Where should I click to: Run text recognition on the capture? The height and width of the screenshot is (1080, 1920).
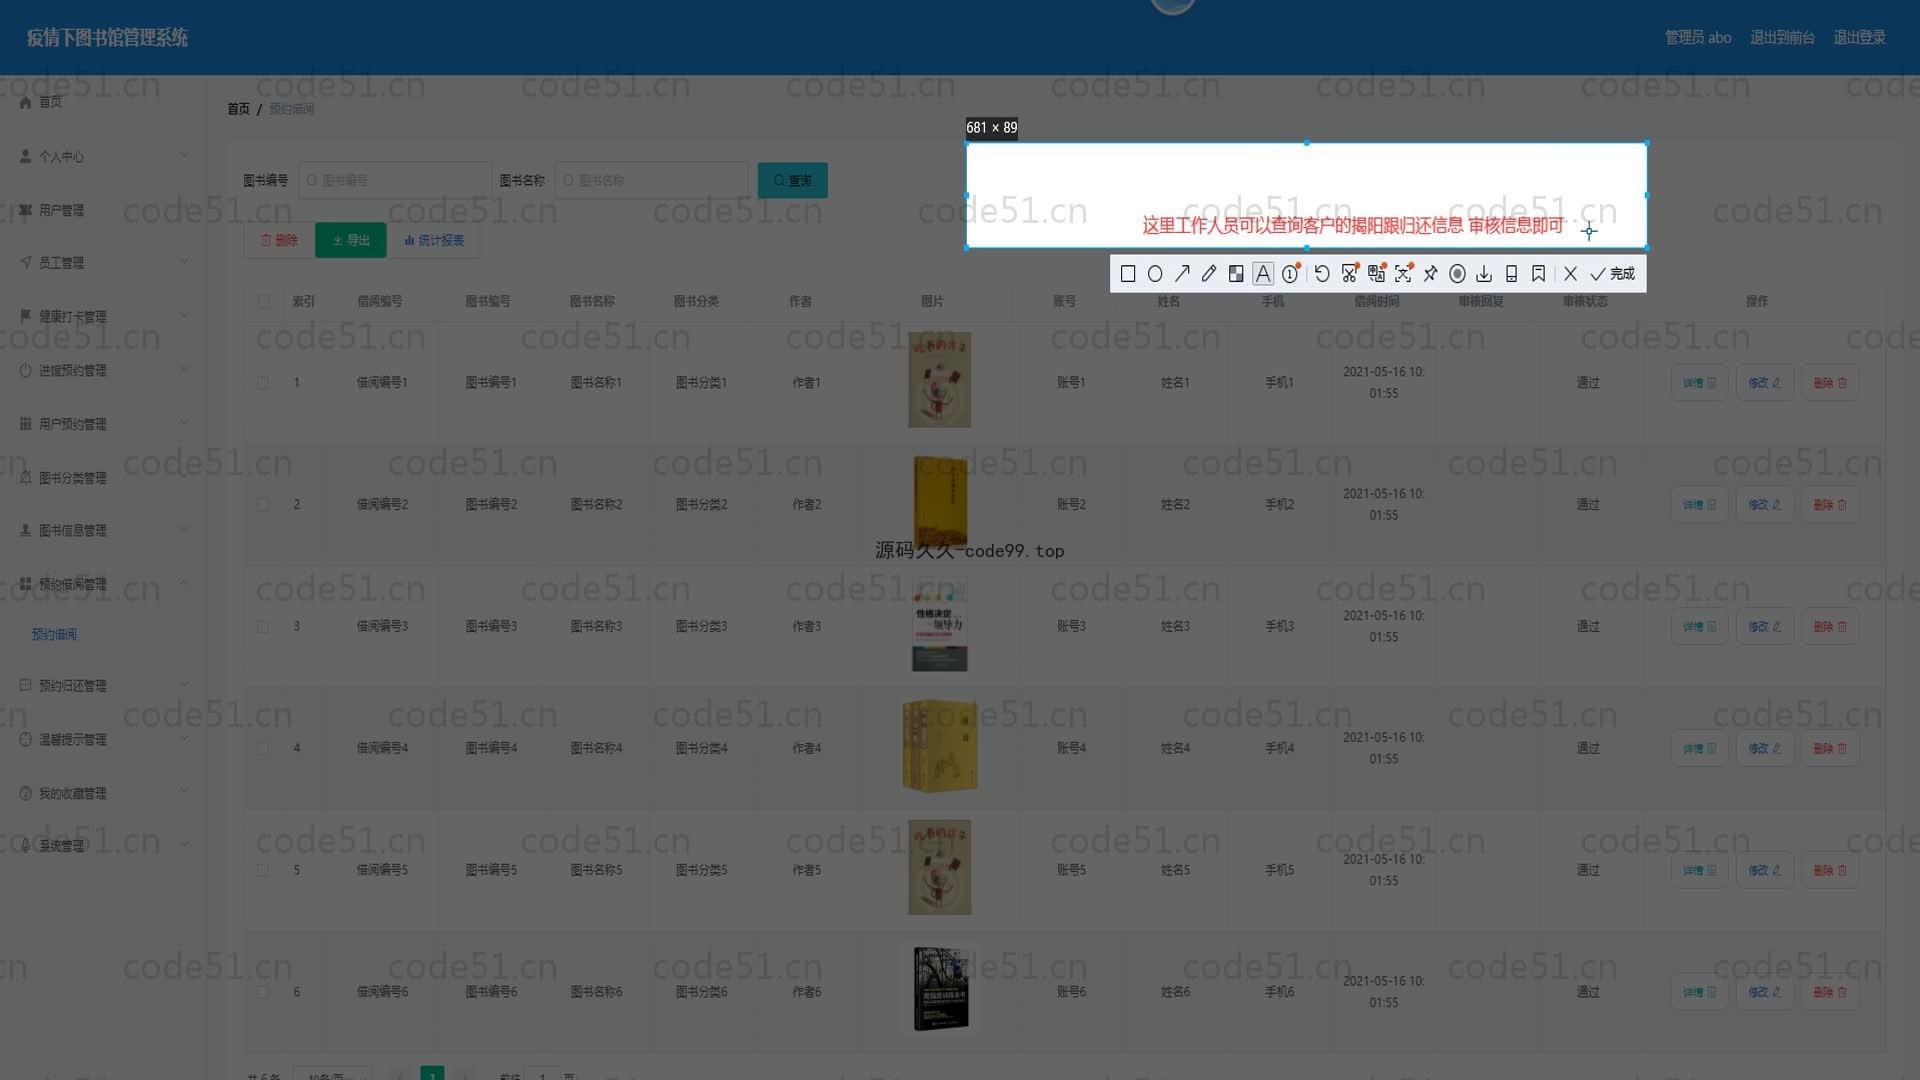(x=1404, y=274)
